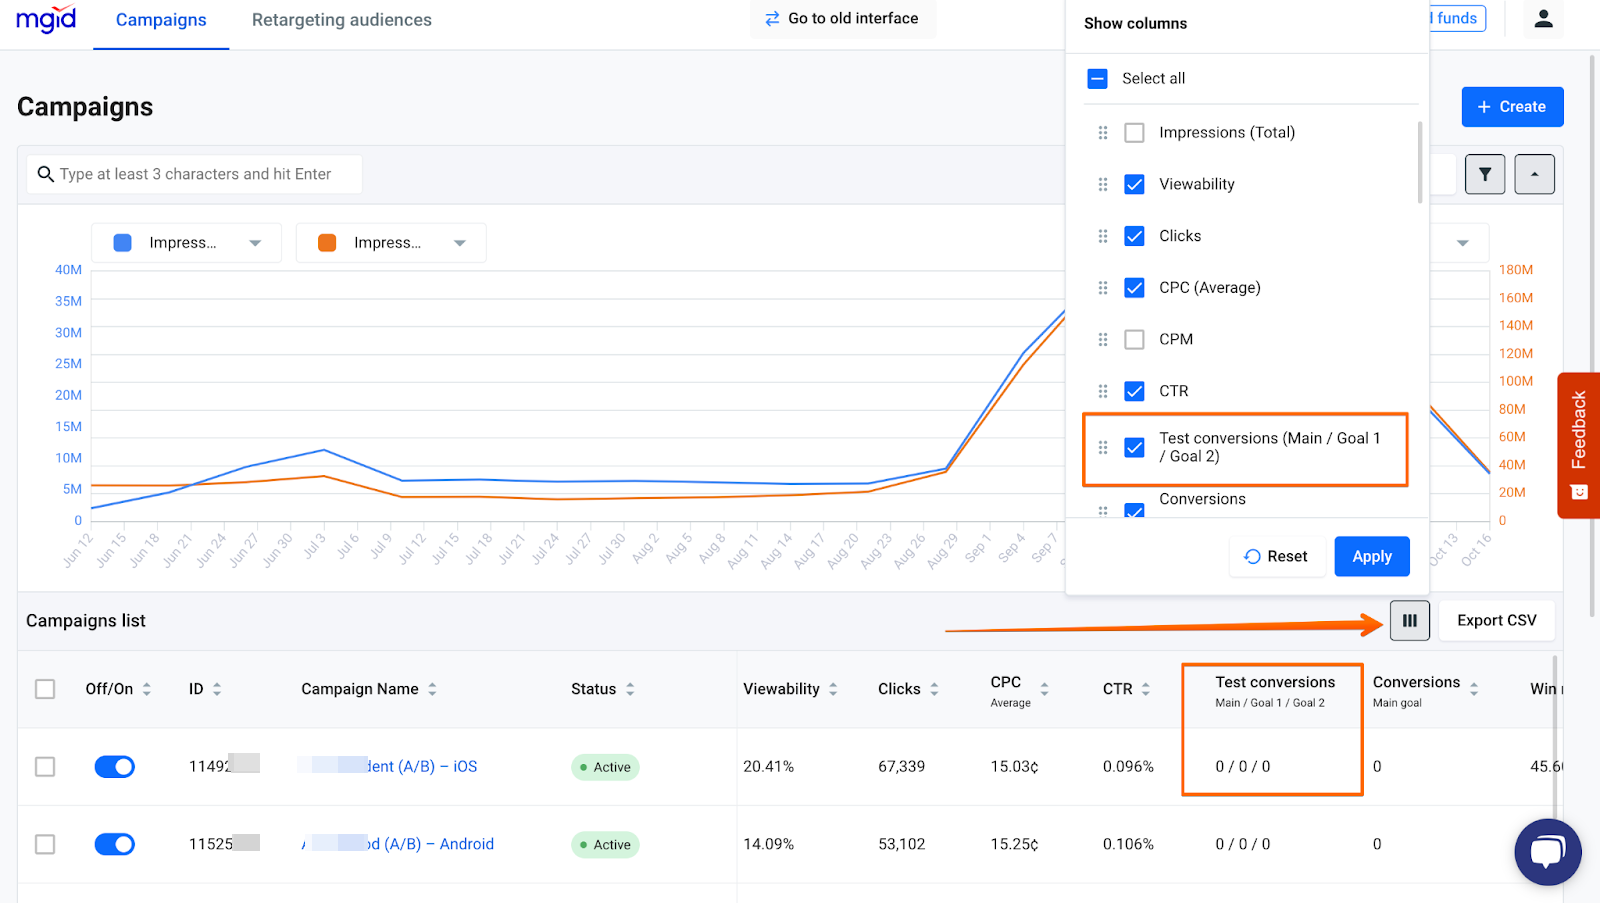The image size is (1600, 903).
Task: Switch to the Retargeting audiences tab
Action: [x=341, y=19]
